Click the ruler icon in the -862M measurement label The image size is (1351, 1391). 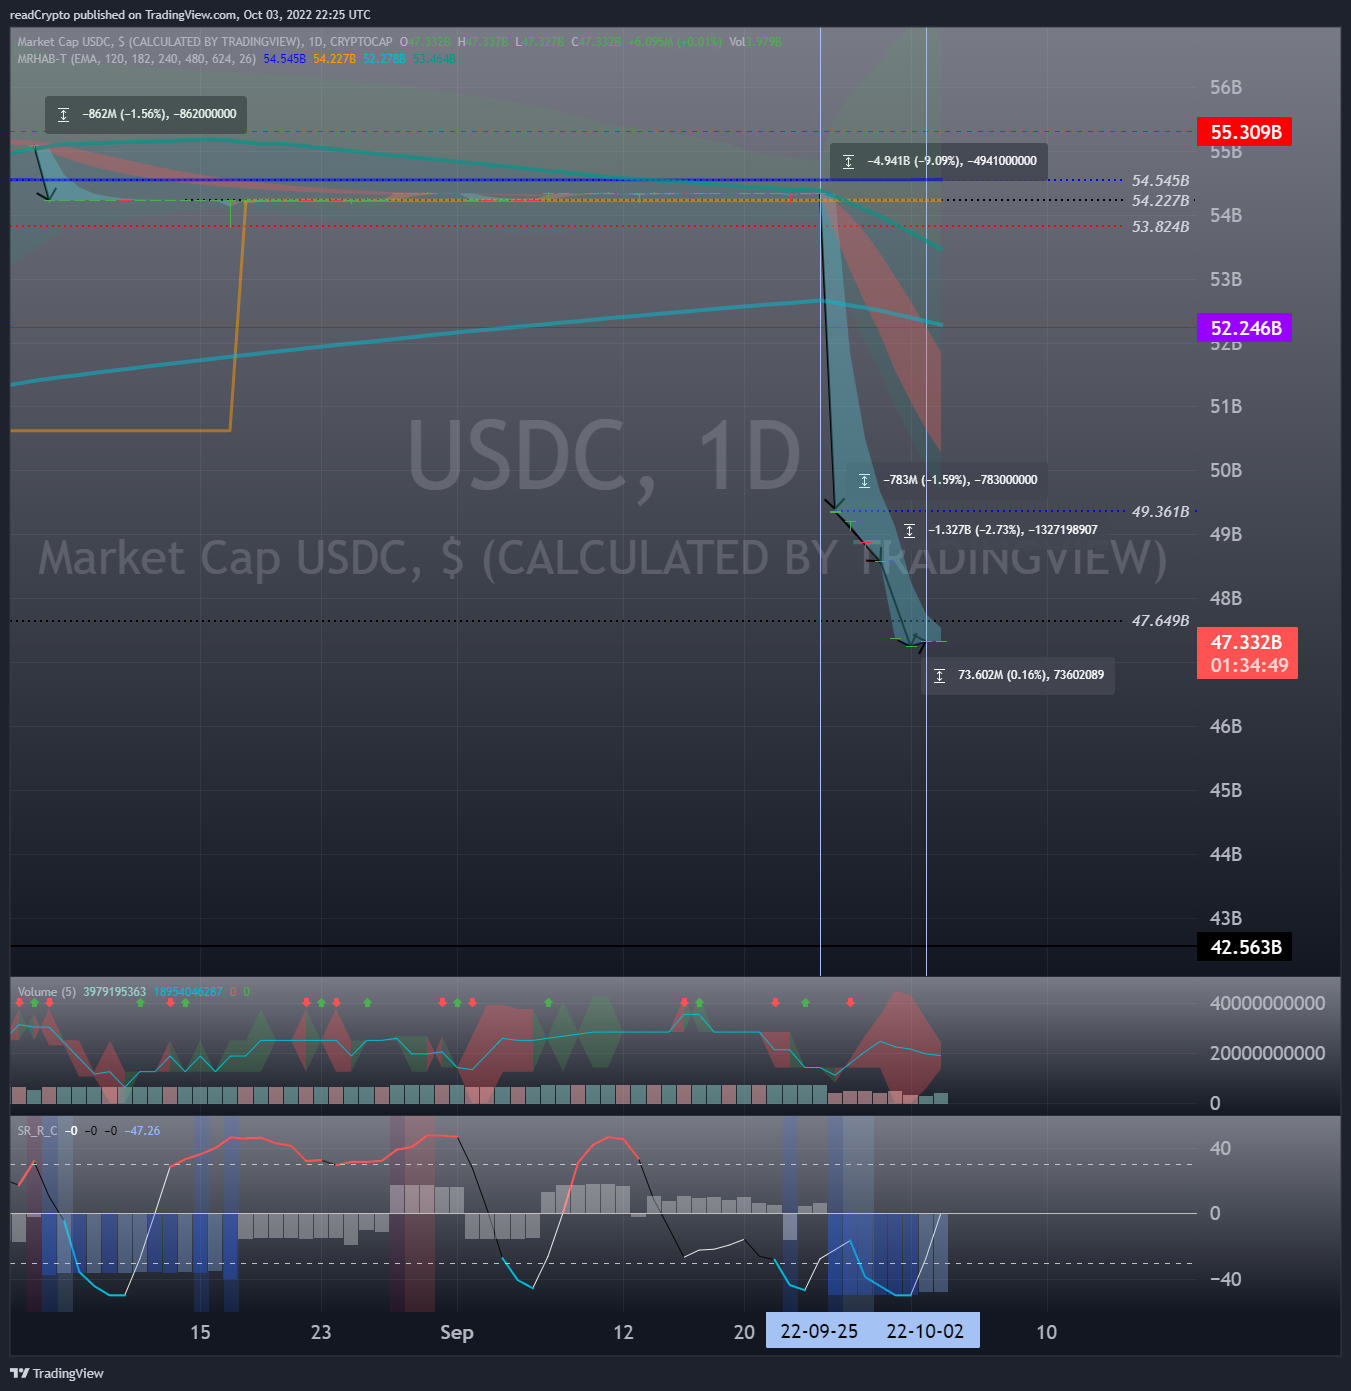[63, 115]
